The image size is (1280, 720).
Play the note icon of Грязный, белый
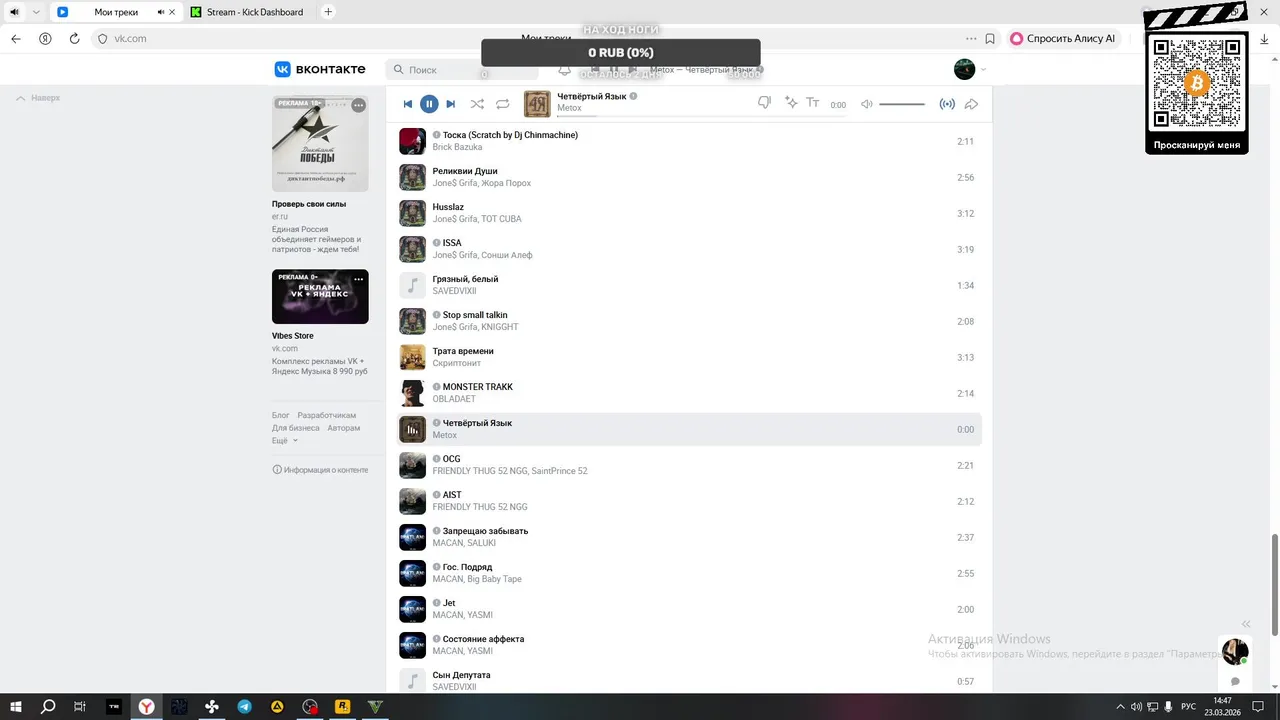[x=412, y=285]
